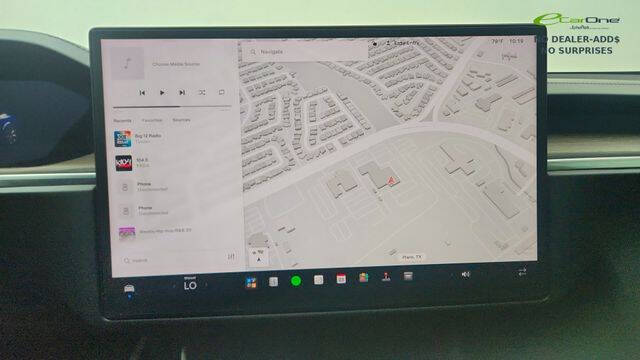Toggle repeat in media player
640x360 pixels.
[x=222, y=92]
